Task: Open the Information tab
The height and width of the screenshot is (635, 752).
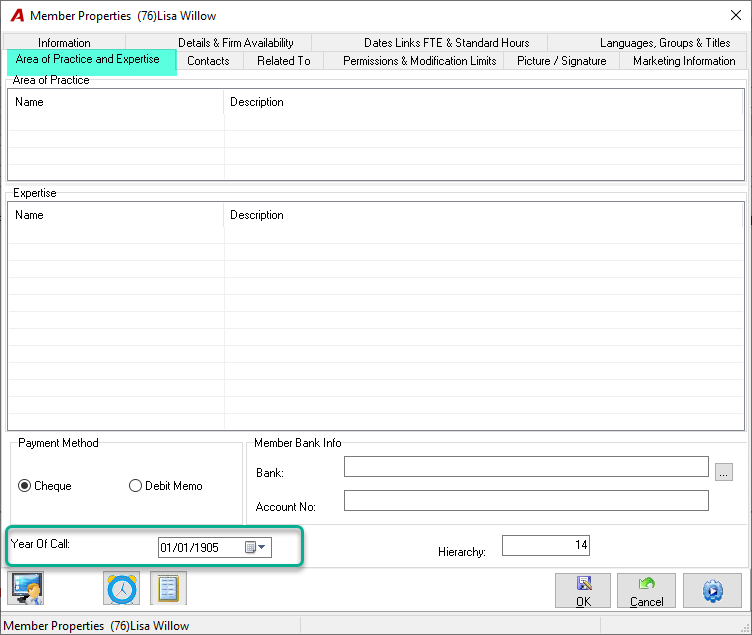Action: [64, 43]
